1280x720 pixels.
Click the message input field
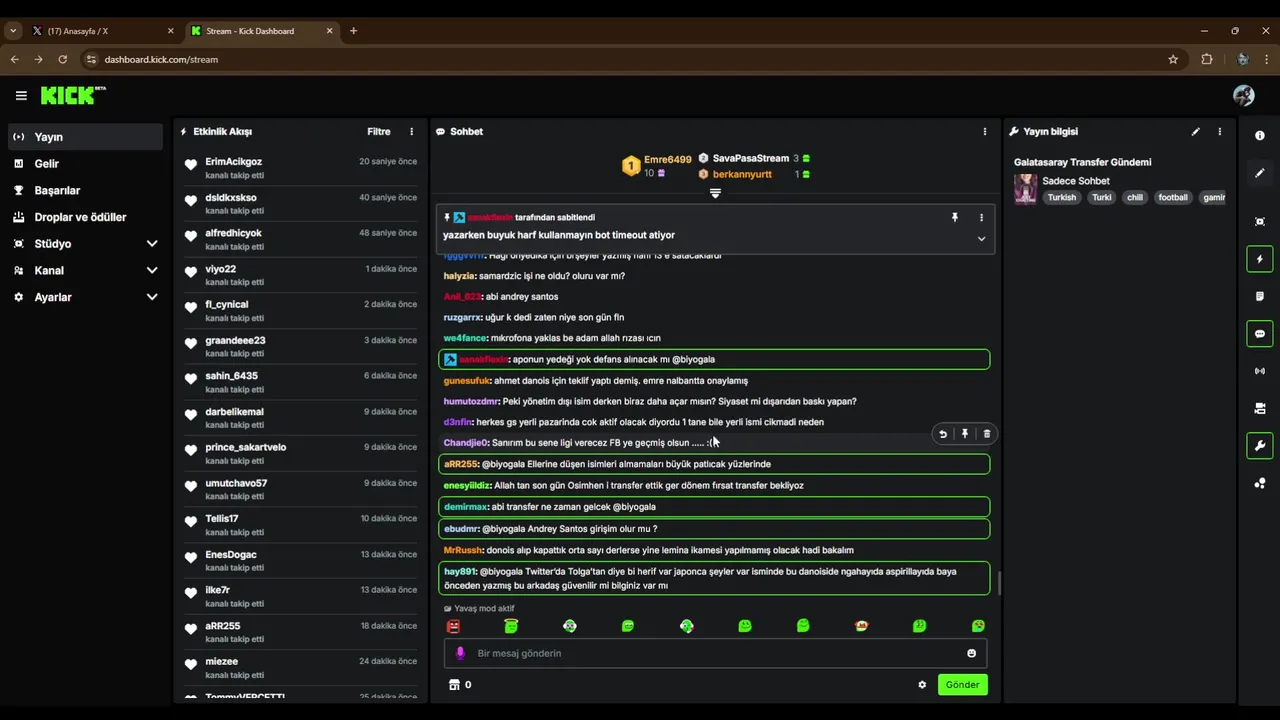(x=715, y=653)
